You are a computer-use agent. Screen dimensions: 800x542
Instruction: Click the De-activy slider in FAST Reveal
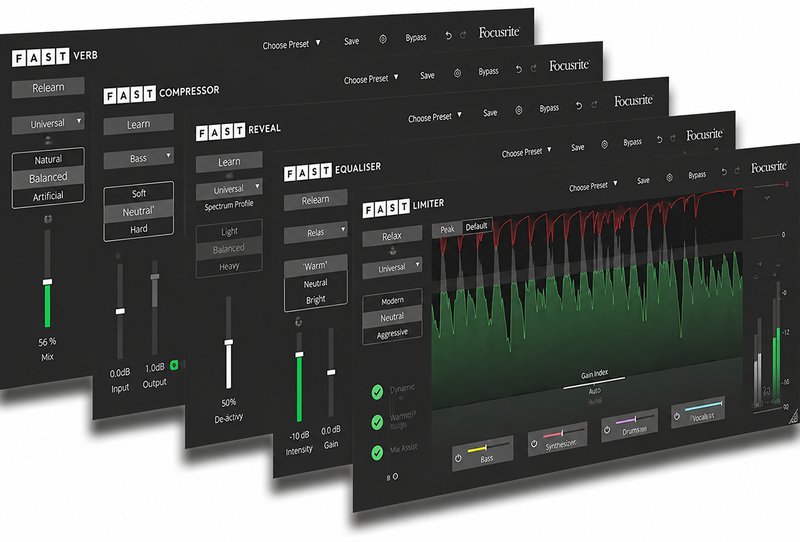[x=229, y=342]
